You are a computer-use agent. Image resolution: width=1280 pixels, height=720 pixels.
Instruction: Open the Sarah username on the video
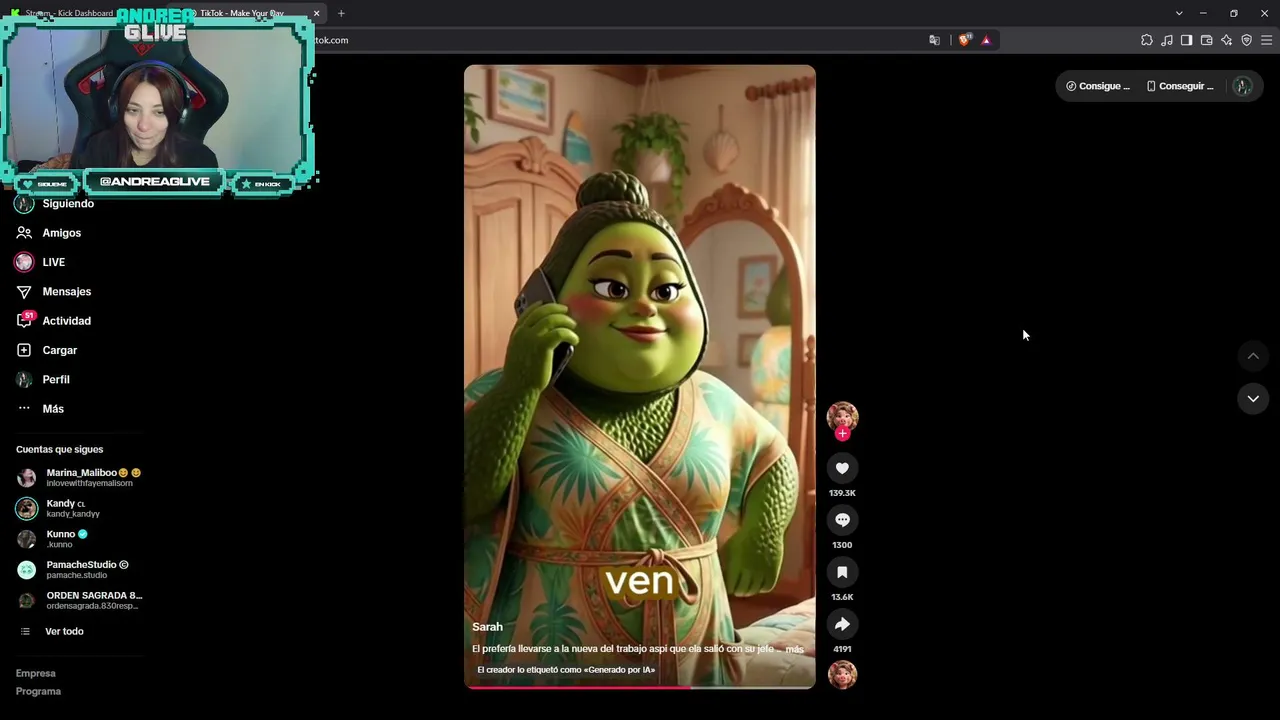point(487,627)
